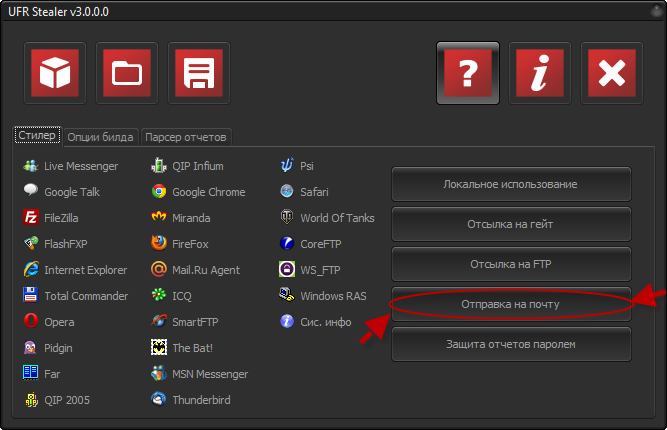Open help with the question mark button
Screen dimensions: 667x430
click(x=468, y=73)
